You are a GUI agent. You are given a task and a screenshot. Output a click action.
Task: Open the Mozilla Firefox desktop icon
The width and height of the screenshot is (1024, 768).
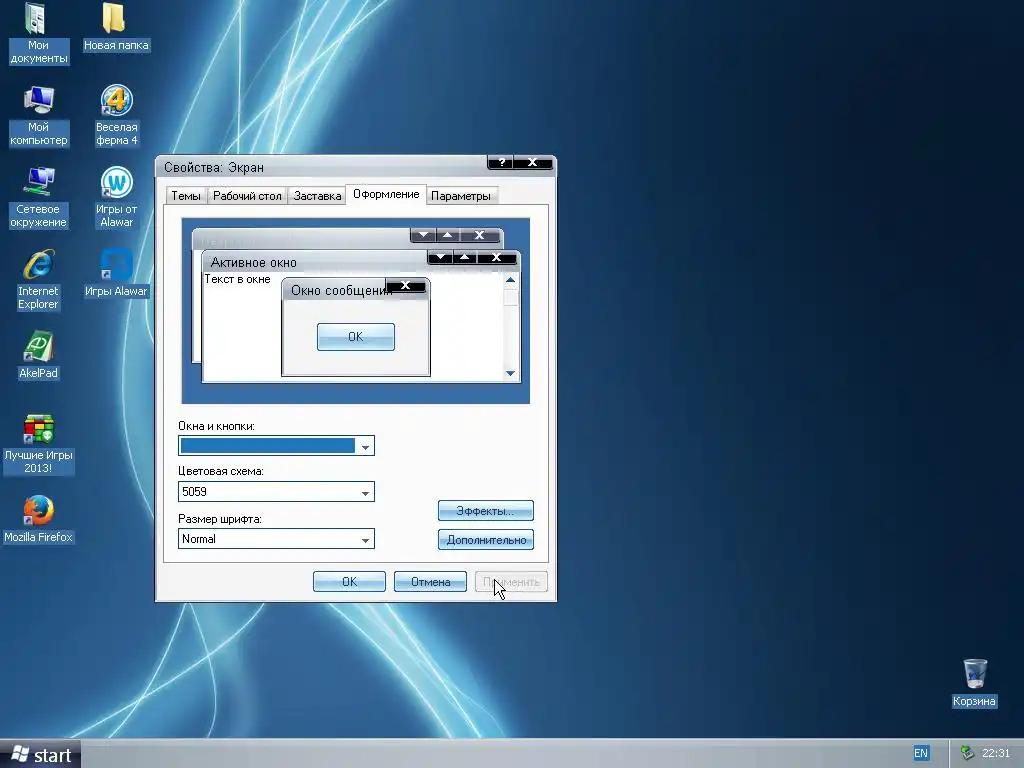point(38,519)
